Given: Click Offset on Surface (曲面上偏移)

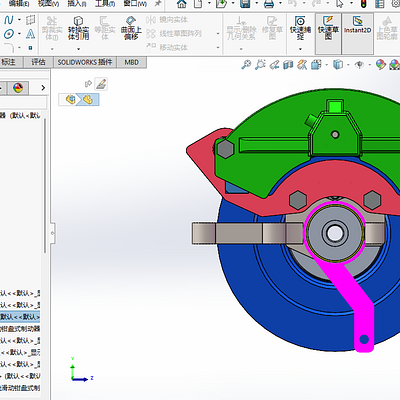Looking at the screenshot, I should pos(131,28).
